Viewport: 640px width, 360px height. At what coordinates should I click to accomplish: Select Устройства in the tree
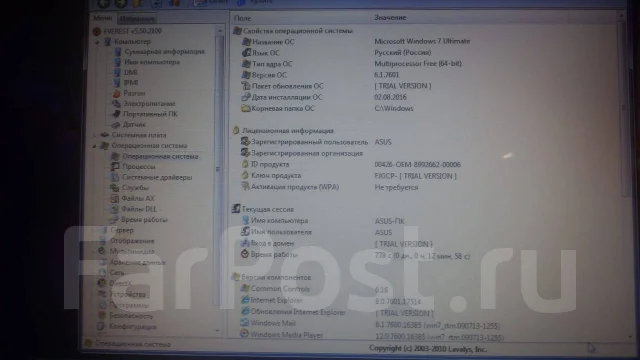pyautogui.click(x=127, y=294)
